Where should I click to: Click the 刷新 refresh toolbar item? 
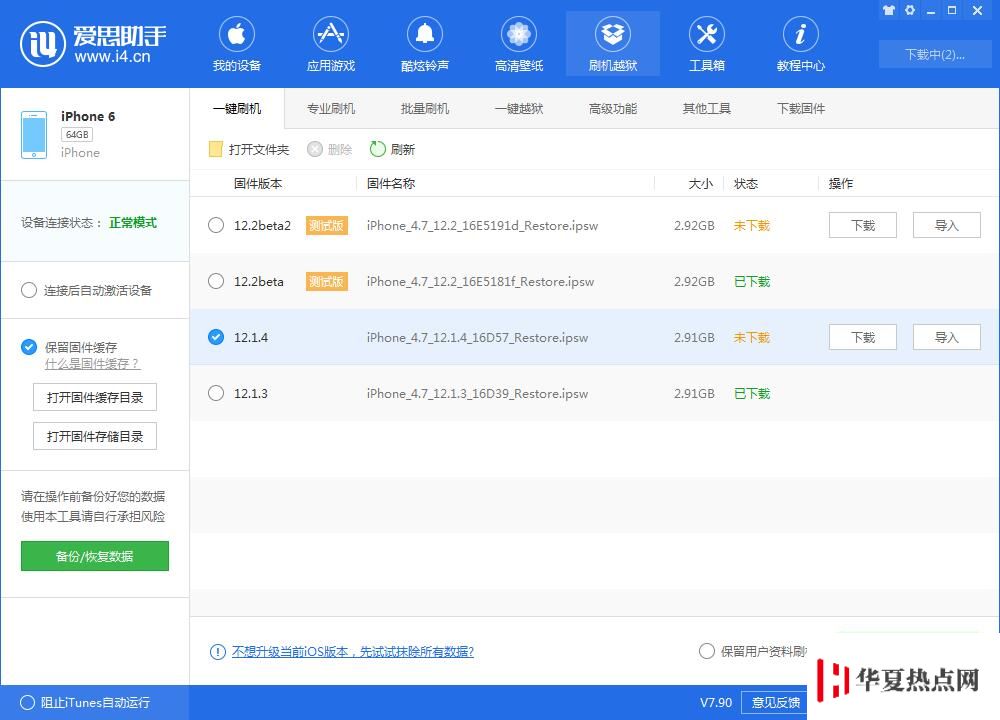[392, 149]
